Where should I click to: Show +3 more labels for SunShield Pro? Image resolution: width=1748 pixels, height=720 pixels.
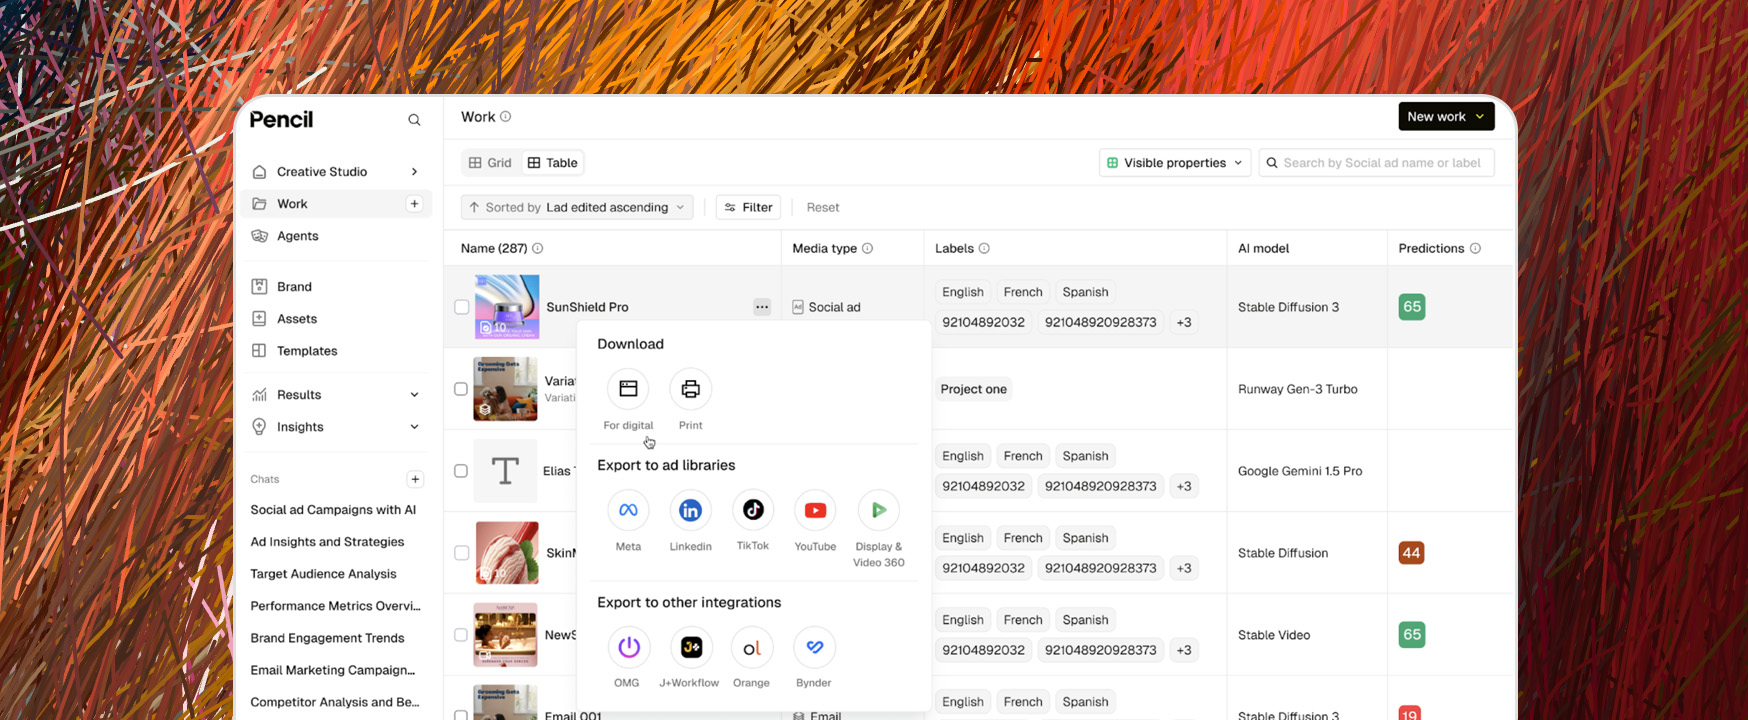pos(1184,322)
